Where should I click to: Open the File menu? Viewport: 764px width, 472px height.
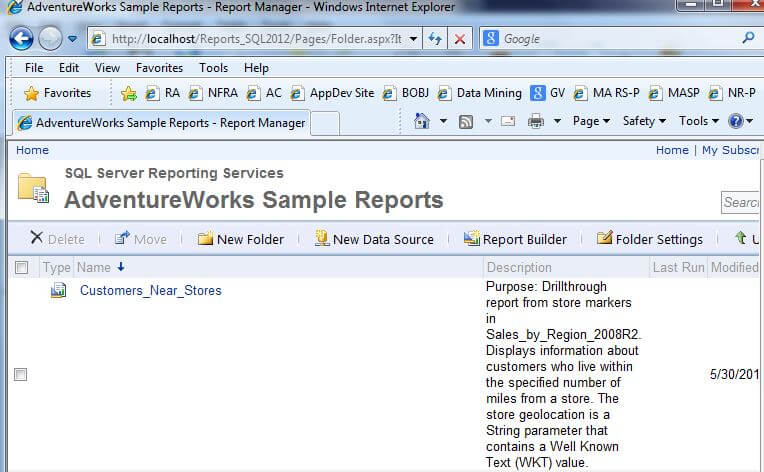pyautogui.click(x=34, y=68)
